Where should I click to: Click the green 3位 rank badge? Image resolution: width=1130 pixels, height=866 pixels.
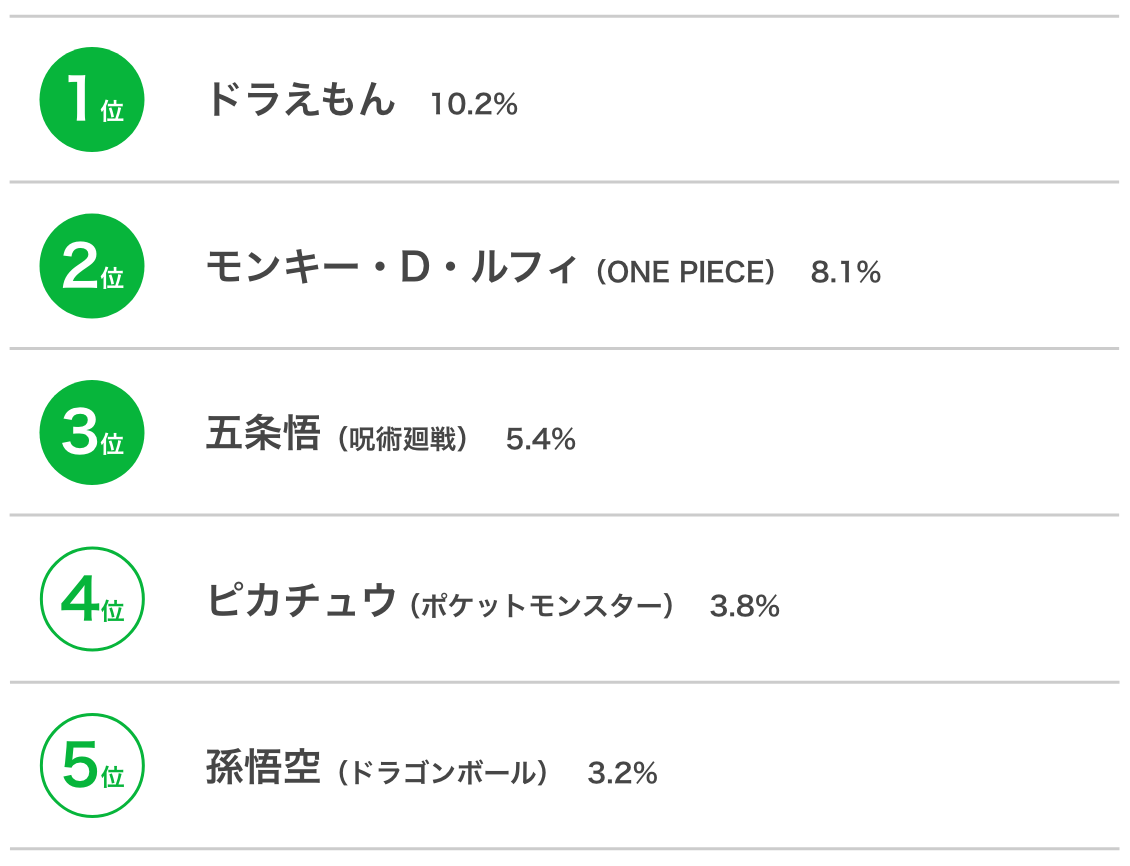[92, 432]
